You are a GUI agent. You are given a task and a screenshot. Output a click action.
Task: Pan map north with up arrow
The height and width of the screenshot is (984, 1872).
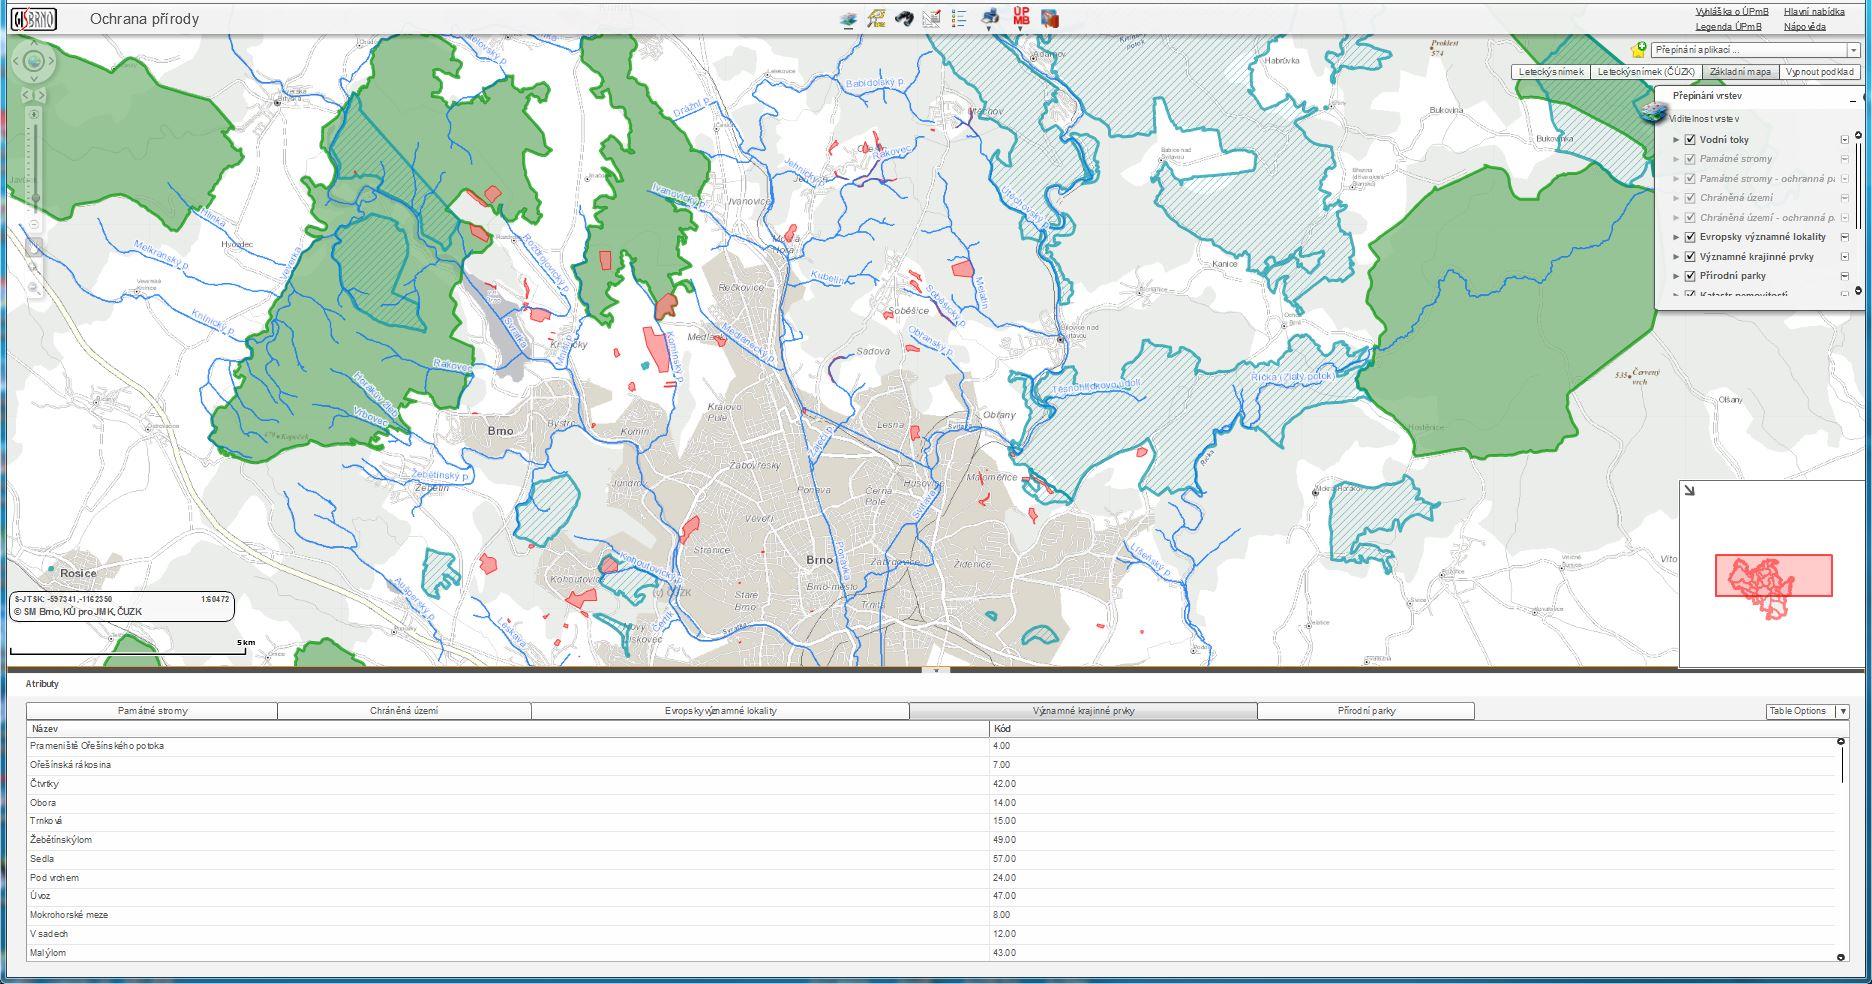[34, 44]
